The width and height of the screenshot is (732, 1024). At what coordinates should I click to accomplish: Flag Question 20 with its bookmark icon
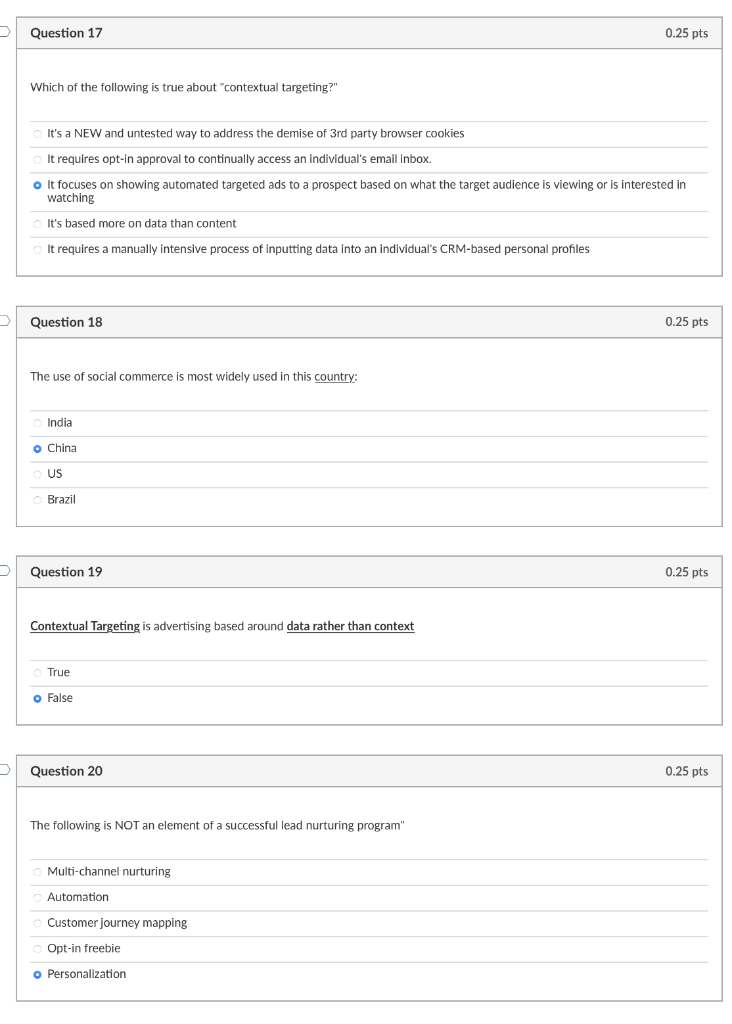click(x=4, y=771)
